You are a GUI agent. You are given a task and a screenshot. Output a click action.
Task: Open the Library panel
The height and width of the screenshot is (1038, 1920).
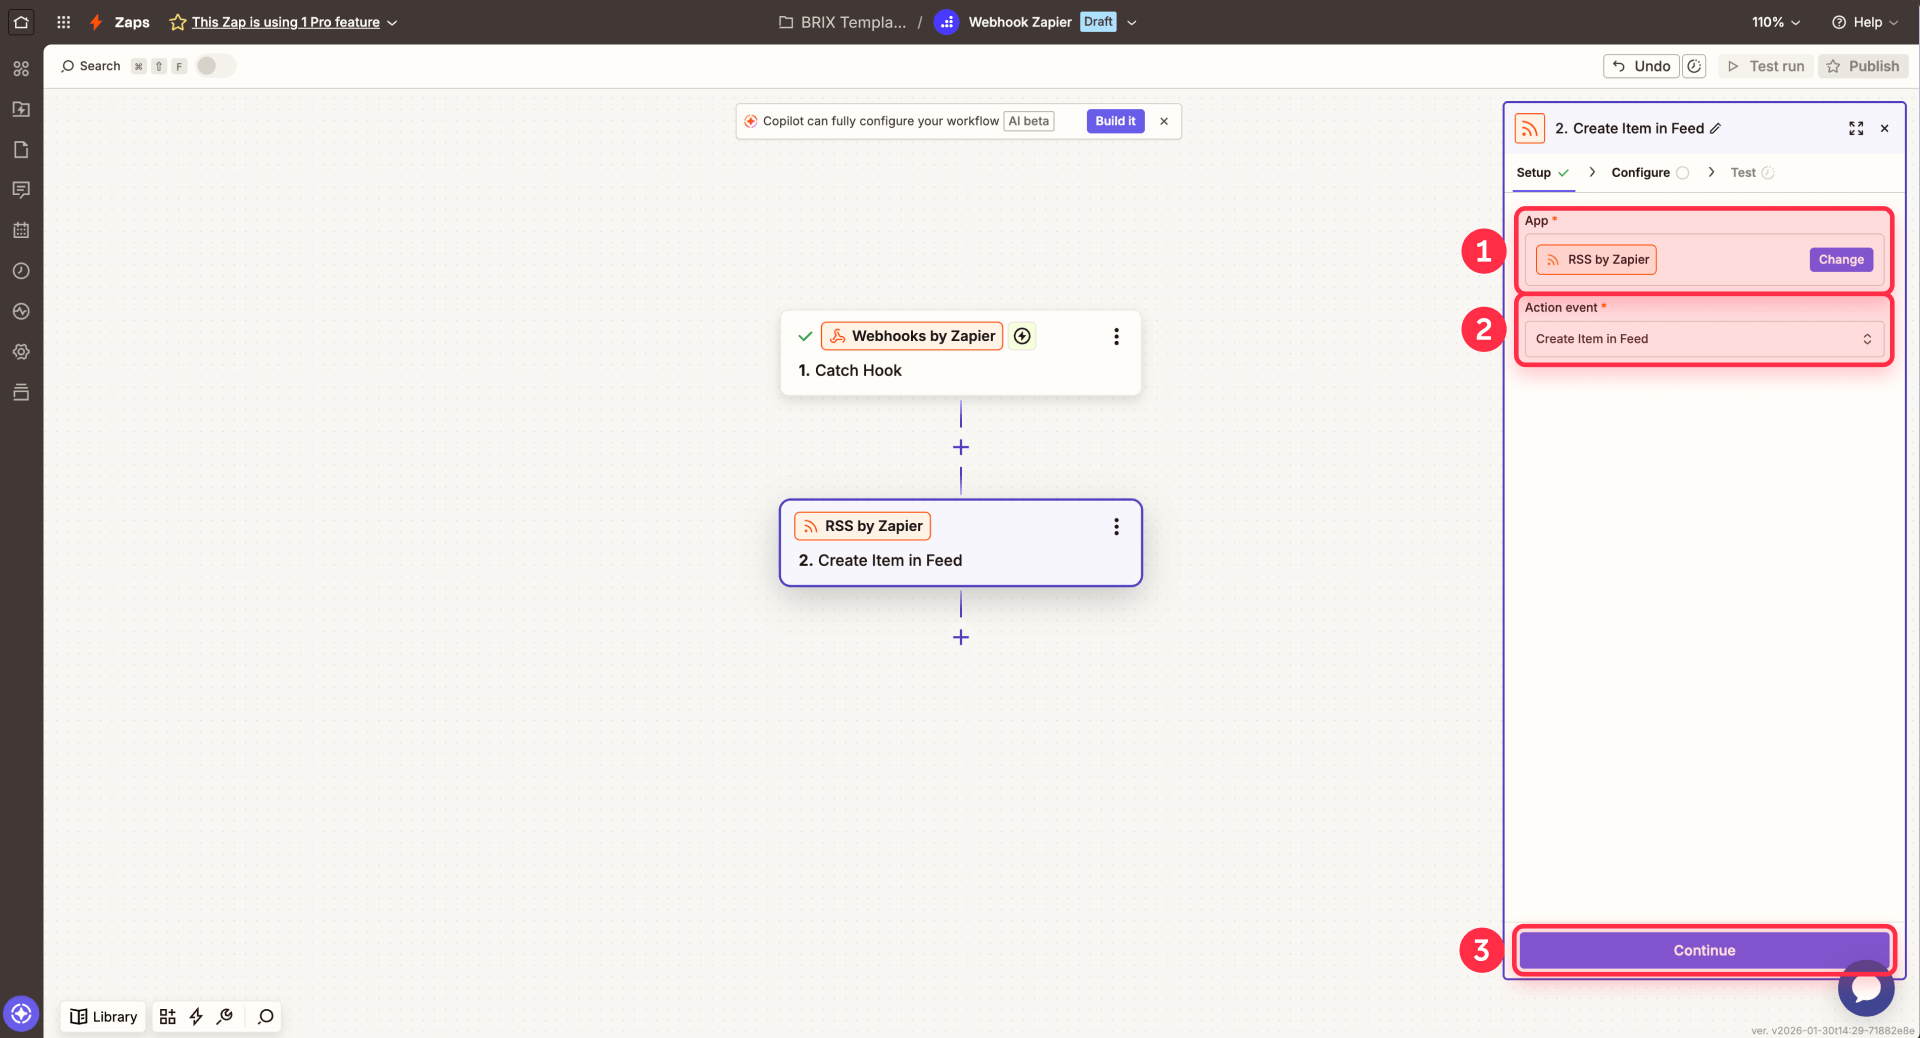point(104,1017)
